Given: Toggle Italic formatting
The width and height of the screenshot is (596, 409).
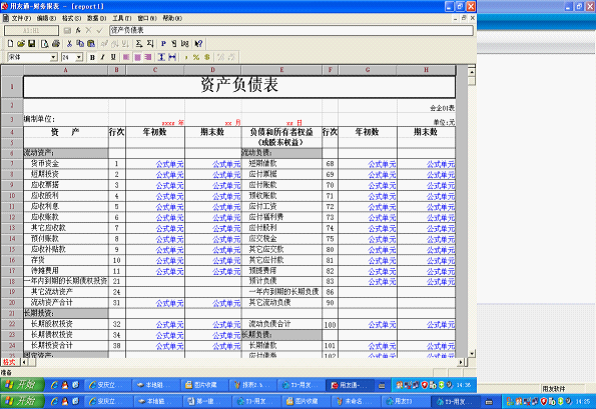Looking at the screenshot, I should click(103, 57).
